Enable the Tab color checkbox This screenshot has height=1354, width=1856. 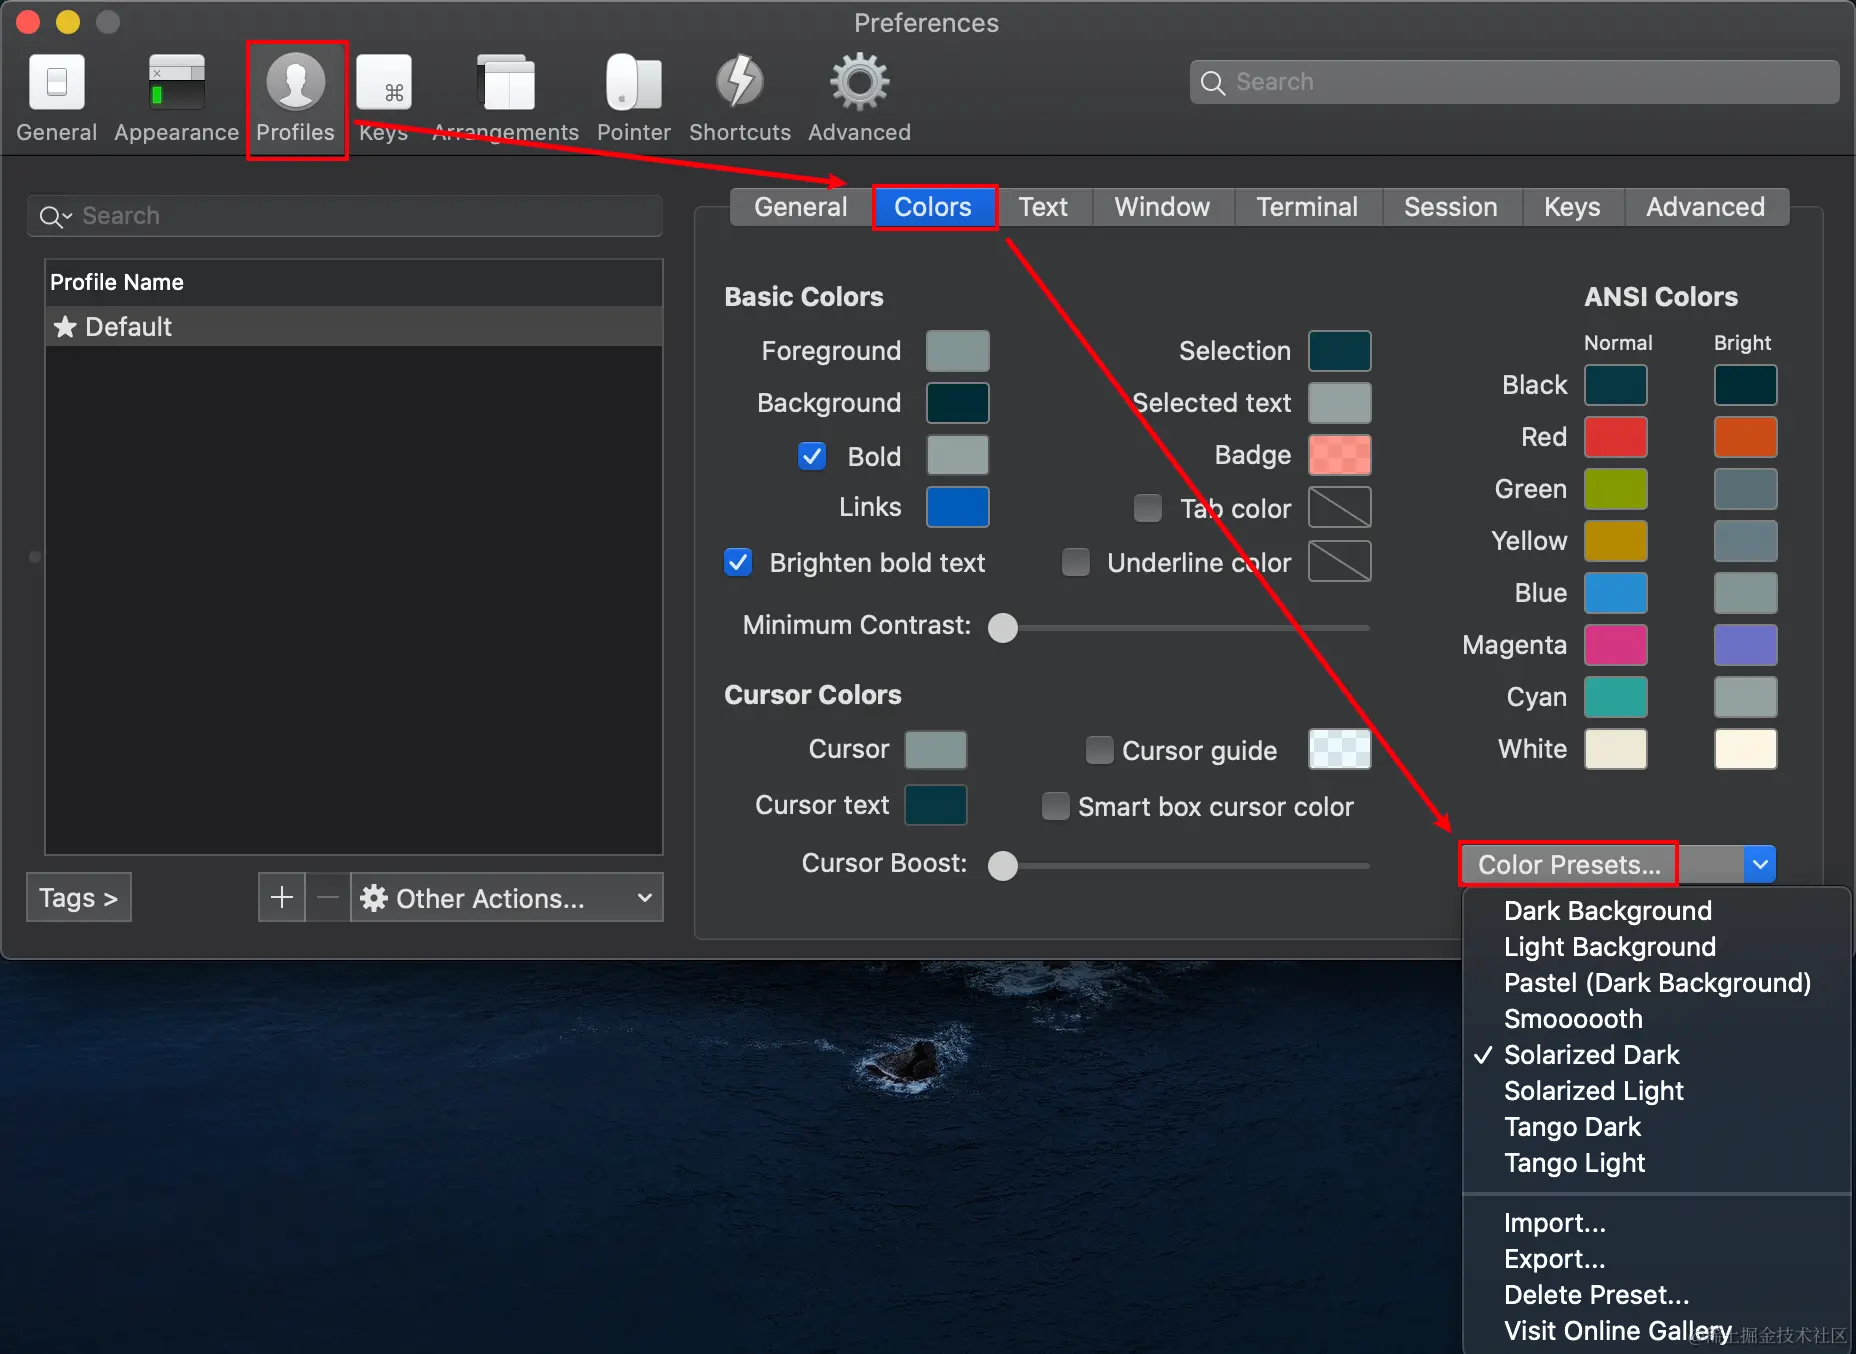pos(1148,508)
